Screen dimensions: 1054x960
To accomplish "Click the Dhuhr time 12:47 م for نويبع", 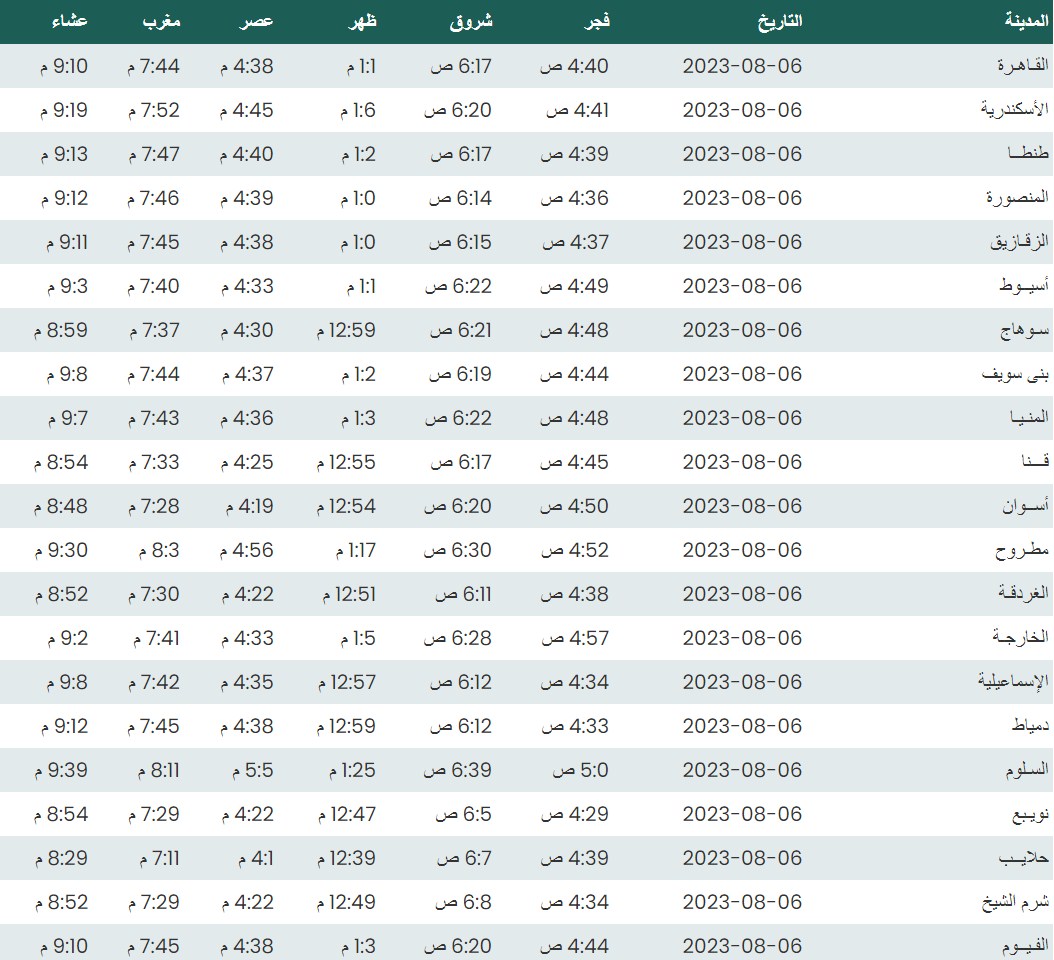I will [x=347, y=814].
